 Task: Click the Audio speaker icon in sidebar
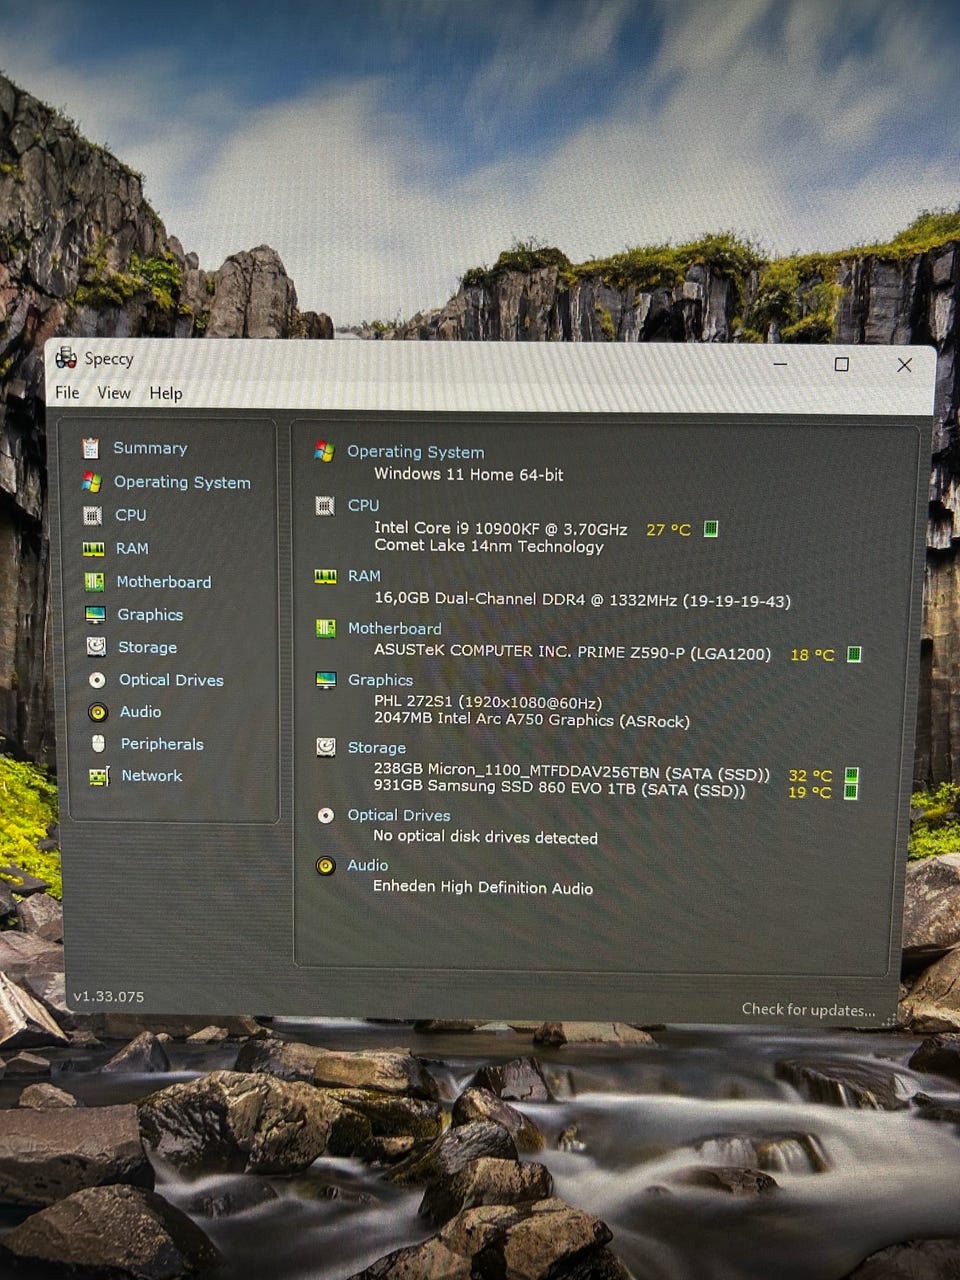[97, 712]
